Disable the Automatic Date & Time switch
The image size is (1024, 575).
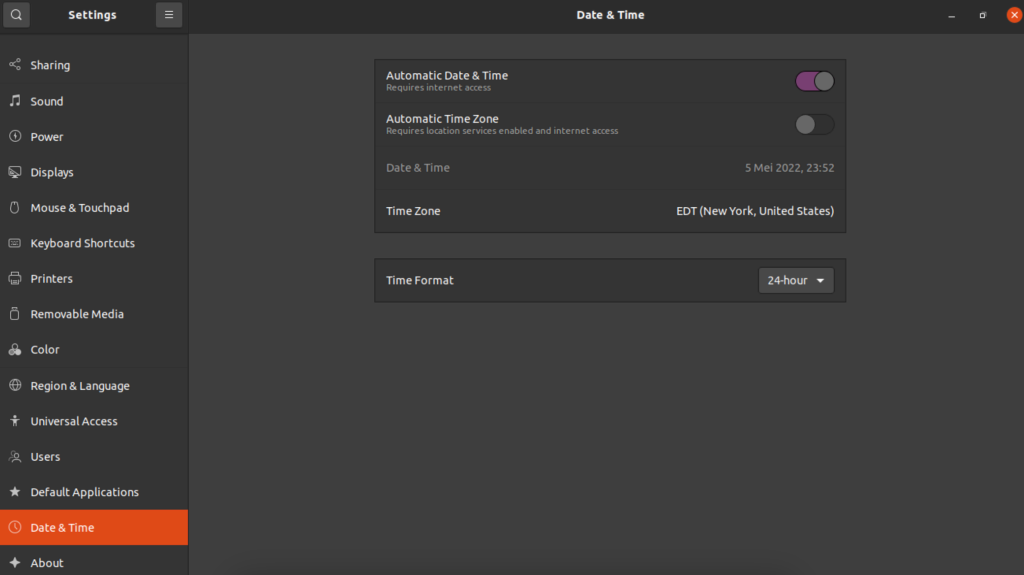[x=814, y=81]
